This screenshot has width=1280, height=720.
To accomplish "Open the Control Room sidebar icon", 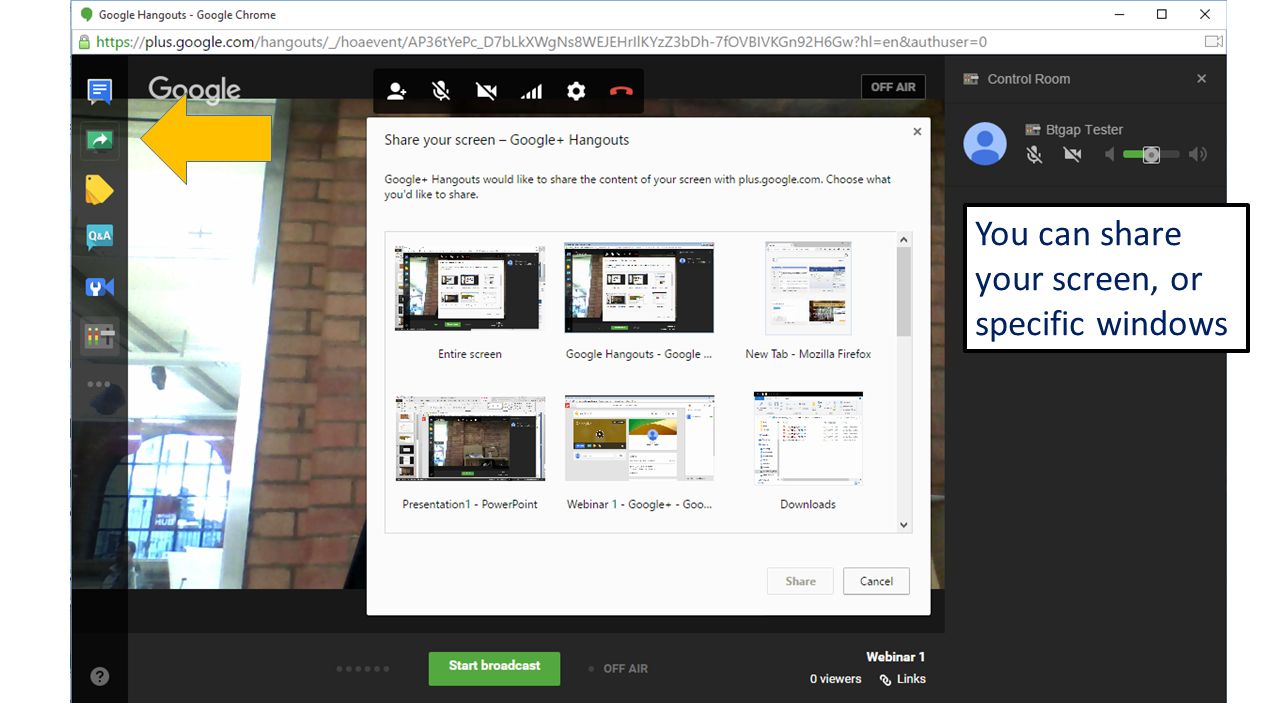I will tap(99, 337).
